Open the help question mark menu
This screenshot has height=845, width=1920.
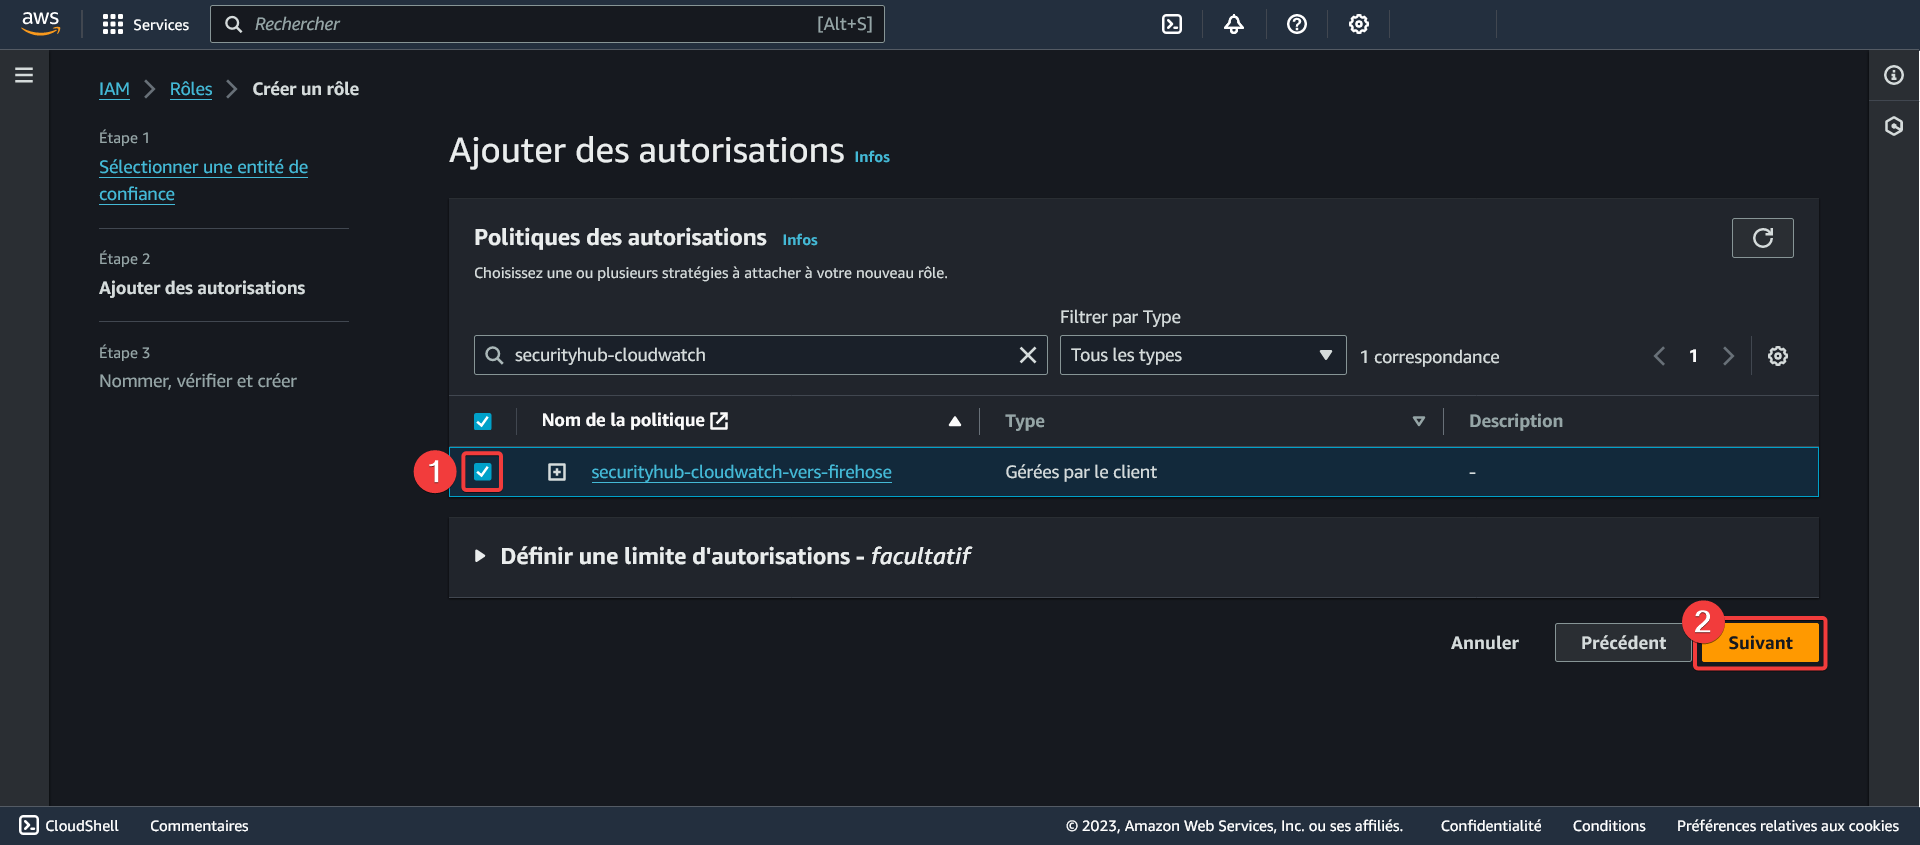click(1297, 24)
